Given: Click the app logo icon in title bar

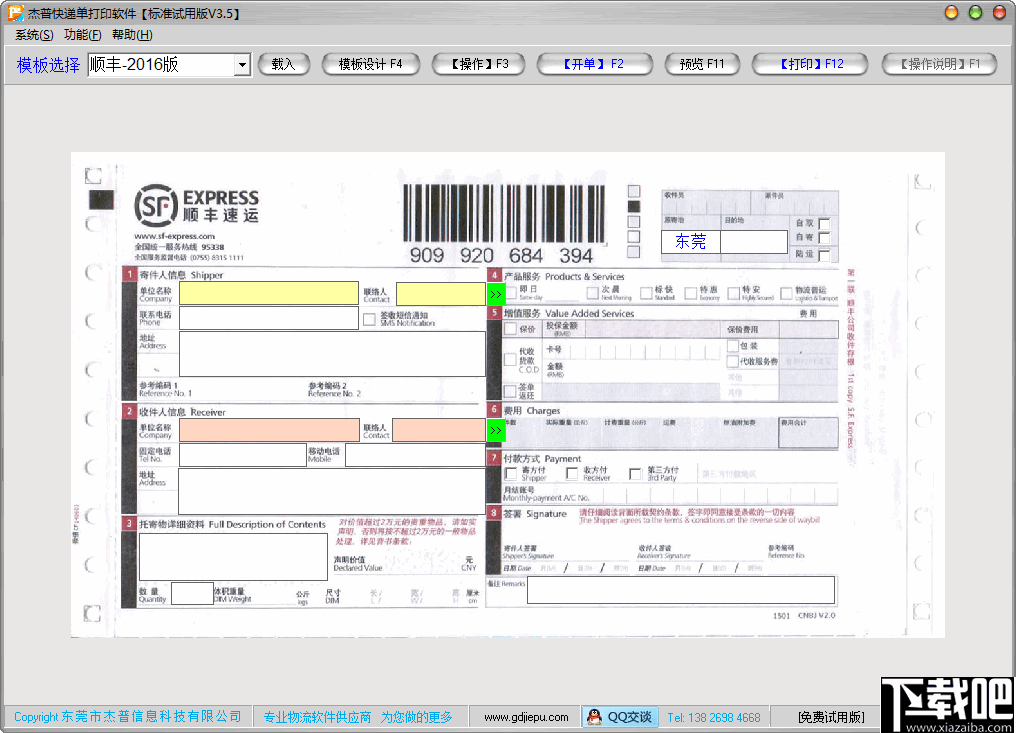Looking at the screenshot, I should 15,12.
